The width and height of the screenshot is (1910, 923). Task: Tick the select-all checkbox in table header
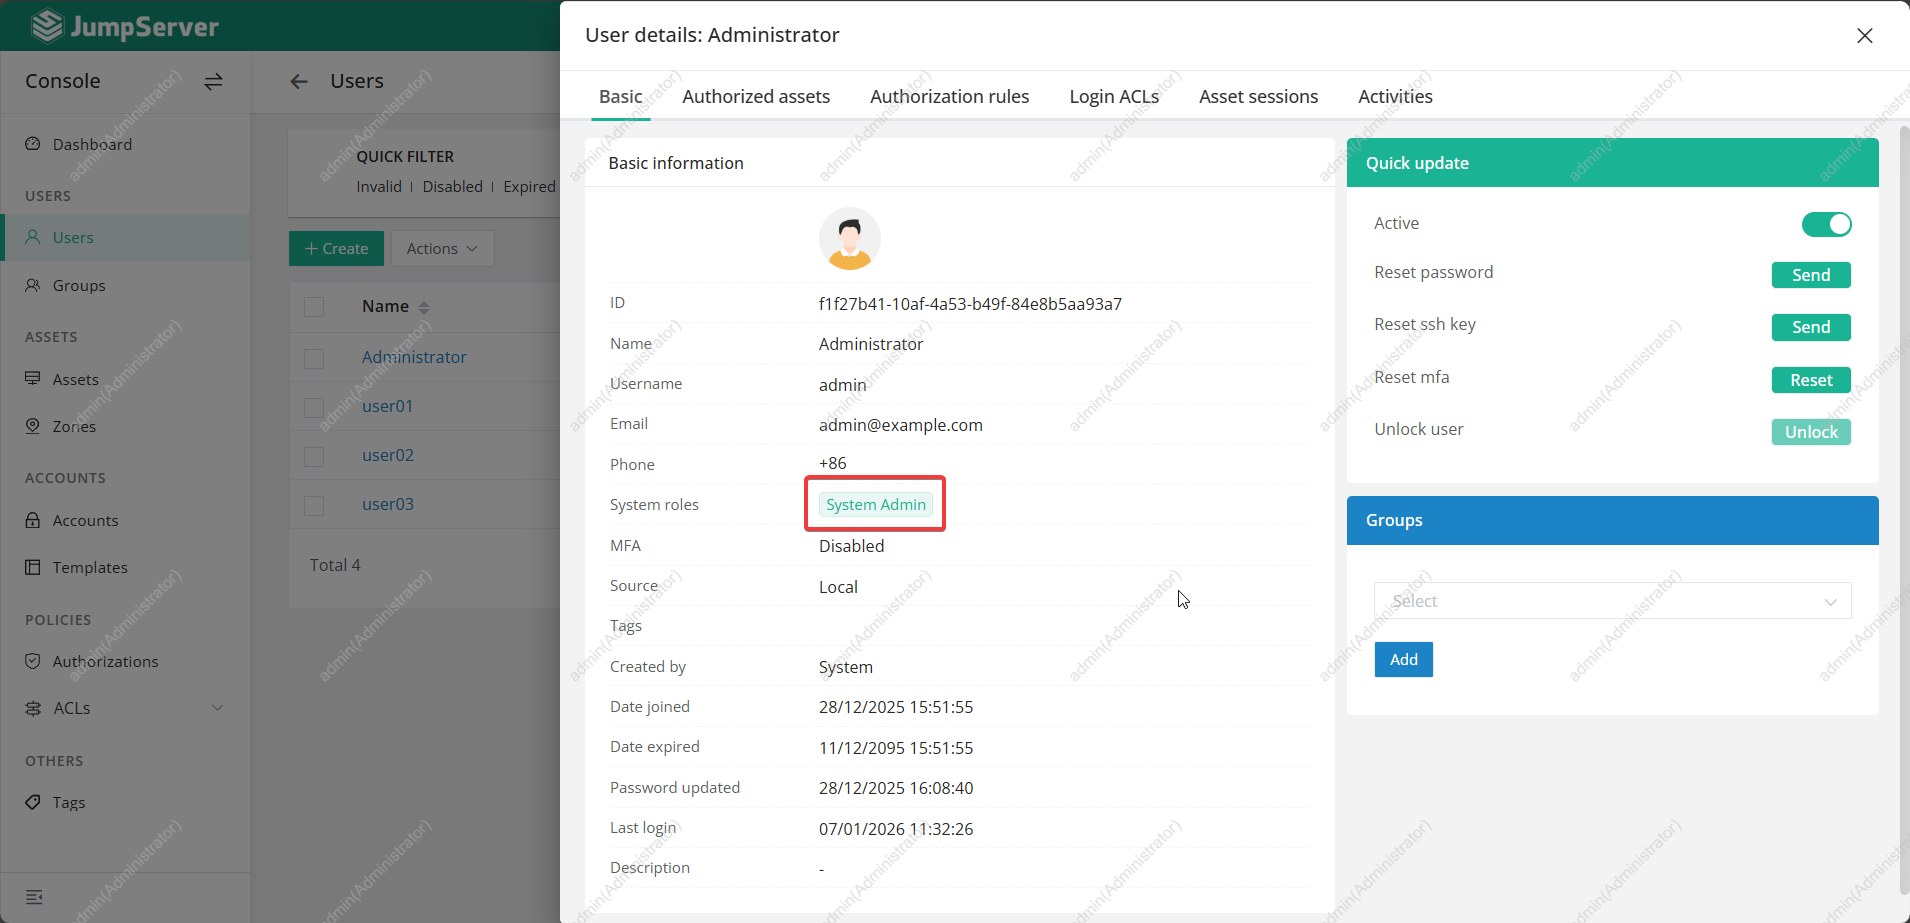[314, 307]
